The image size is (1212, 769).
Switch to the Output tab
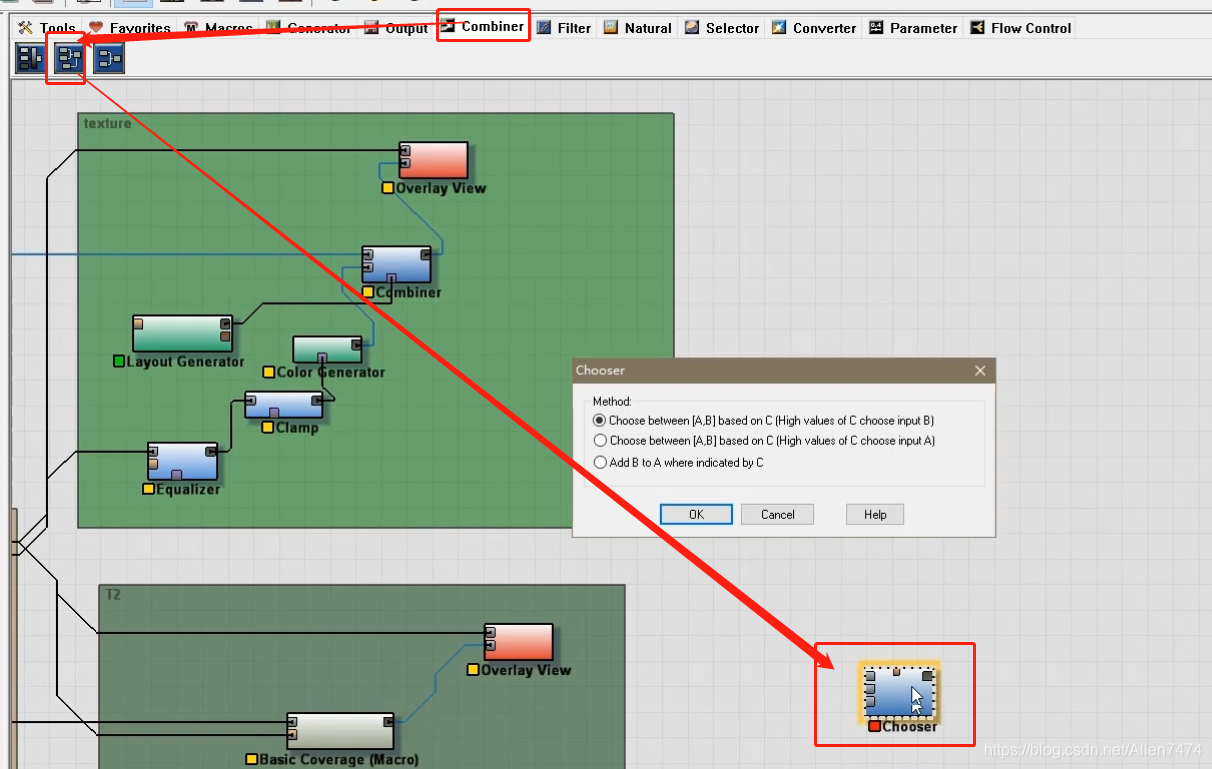click(396, 28)
